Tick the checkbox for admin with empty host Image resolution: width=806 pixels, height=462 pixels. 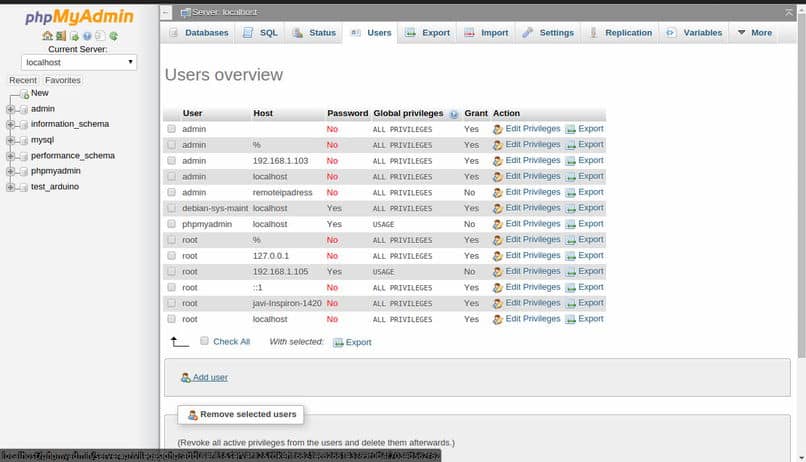coord(171,129)
